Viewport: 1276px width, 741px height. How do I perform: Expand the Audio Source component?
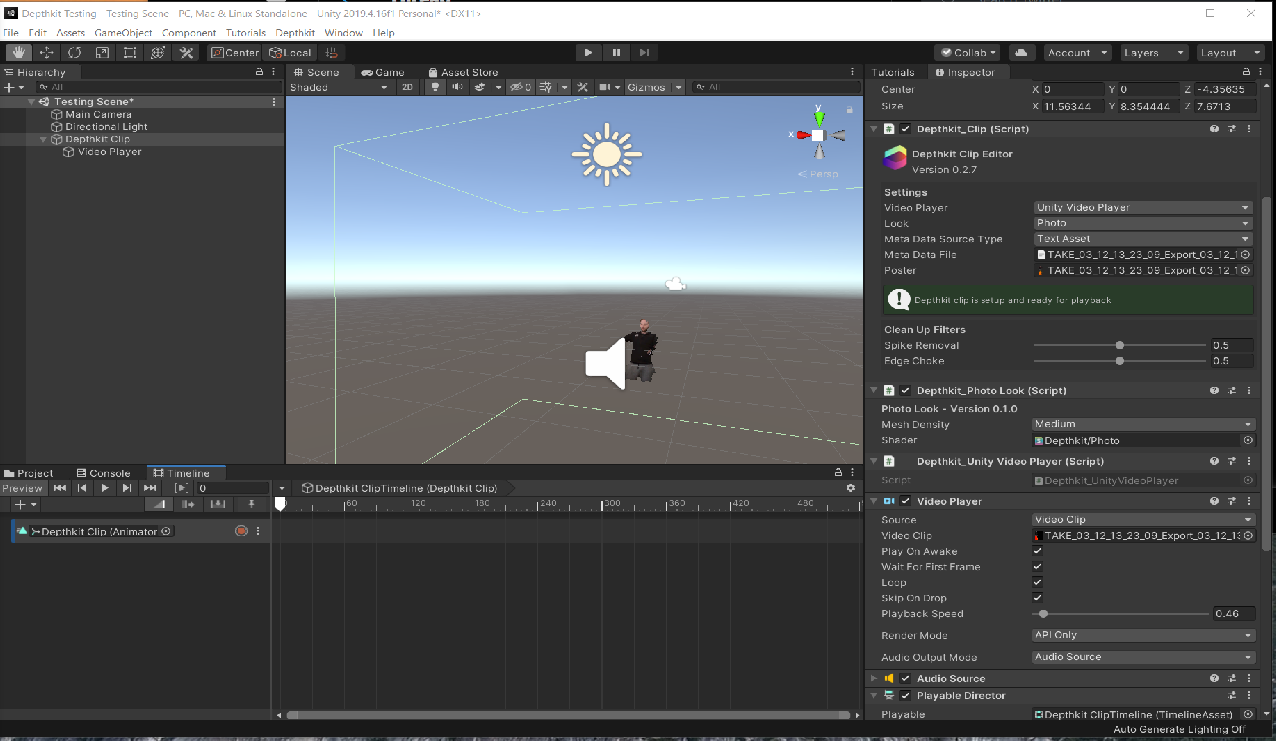[874, 679]
